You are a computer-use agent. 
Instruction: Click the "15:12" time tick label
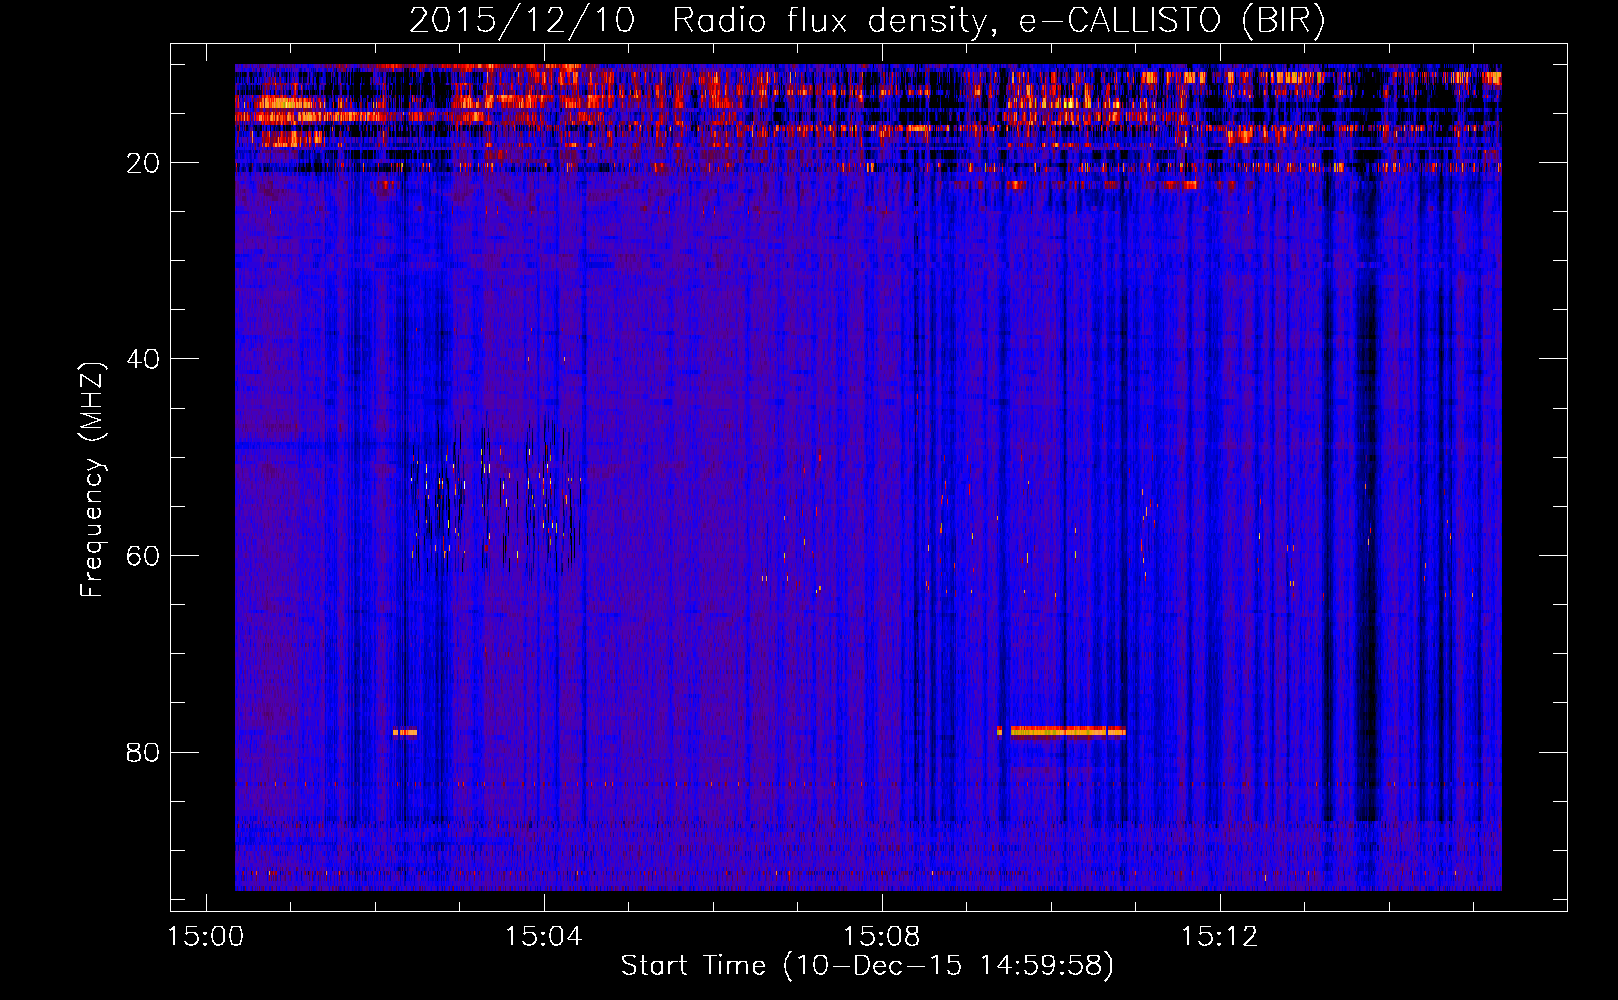click(x=1220, y=937)
